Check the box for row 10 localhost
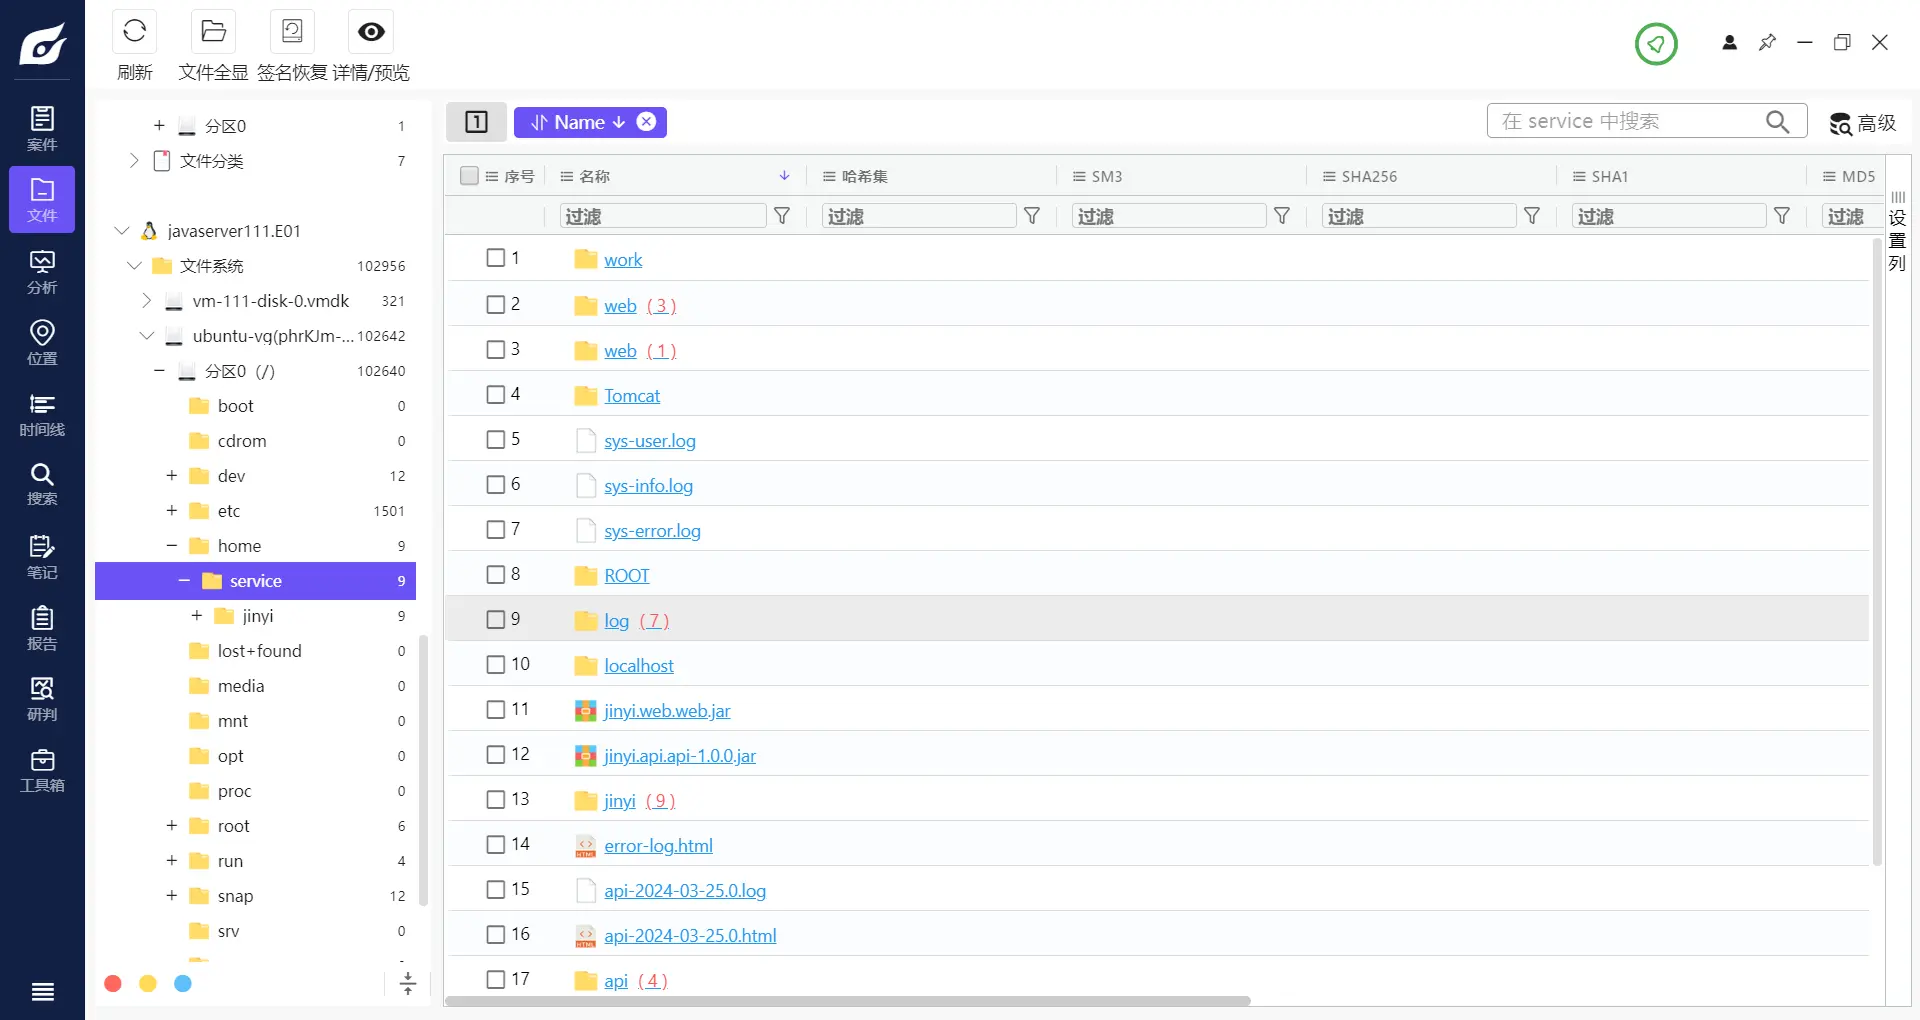This screenshot has width=1920, height=1020. 495,664
